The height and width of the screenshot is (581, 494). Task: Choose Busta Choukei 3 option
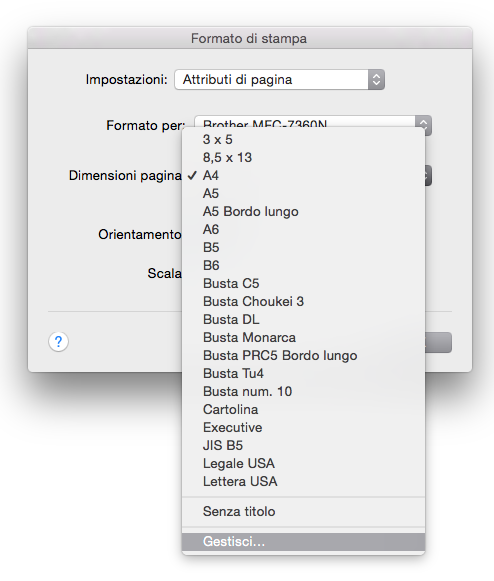pyautogui.click(x=303, y=301)
